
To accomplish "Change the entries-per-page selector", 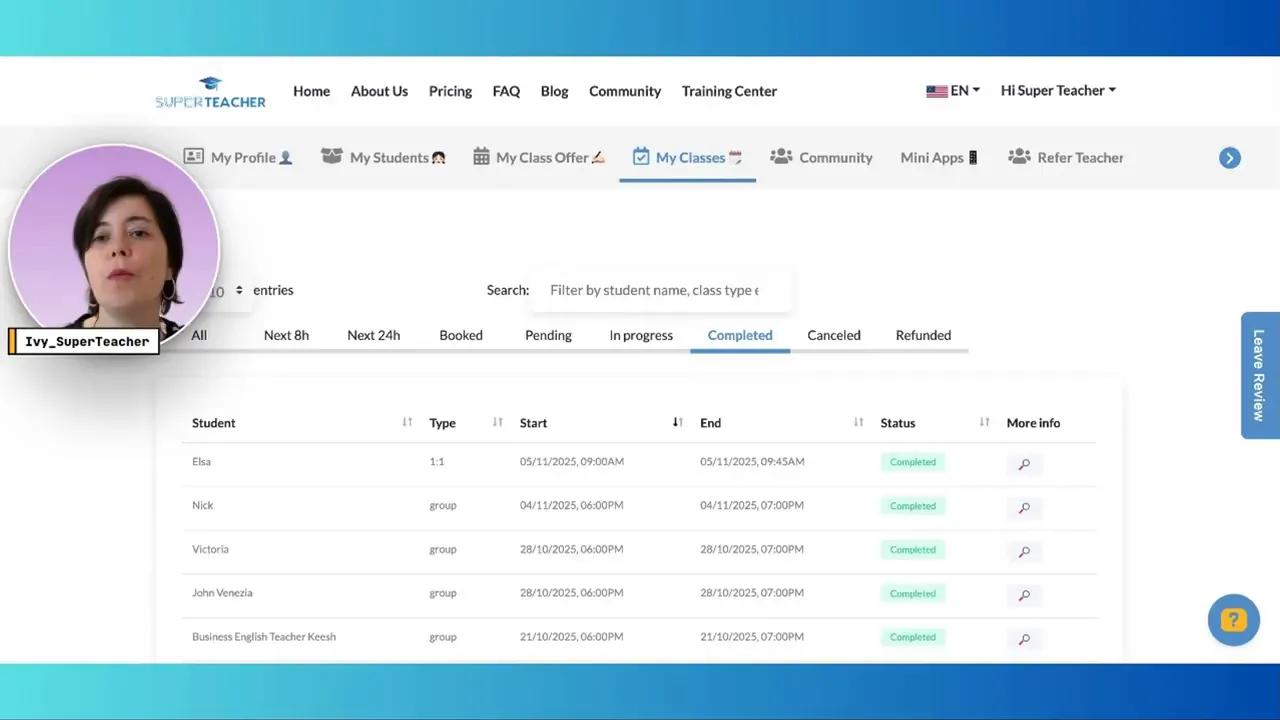I will (229, 291).
